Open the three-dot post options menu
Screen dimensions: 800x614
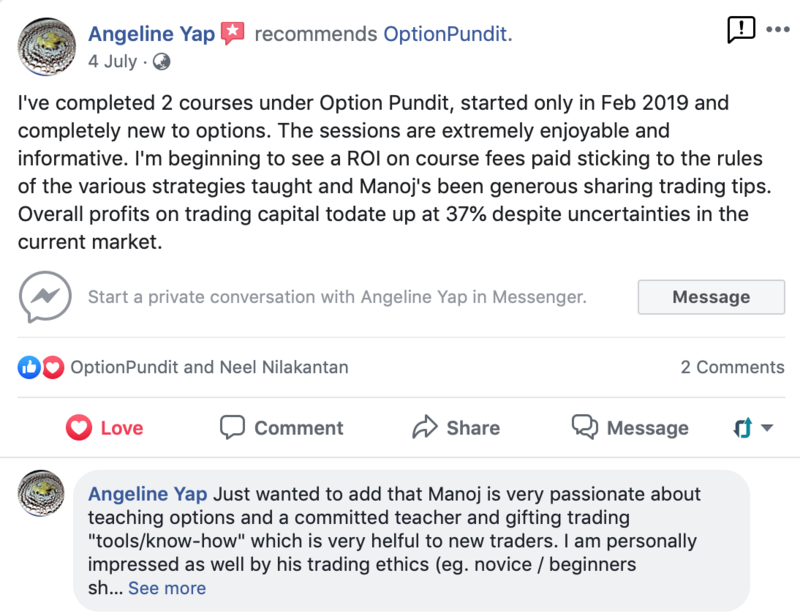tap(777, 30)
